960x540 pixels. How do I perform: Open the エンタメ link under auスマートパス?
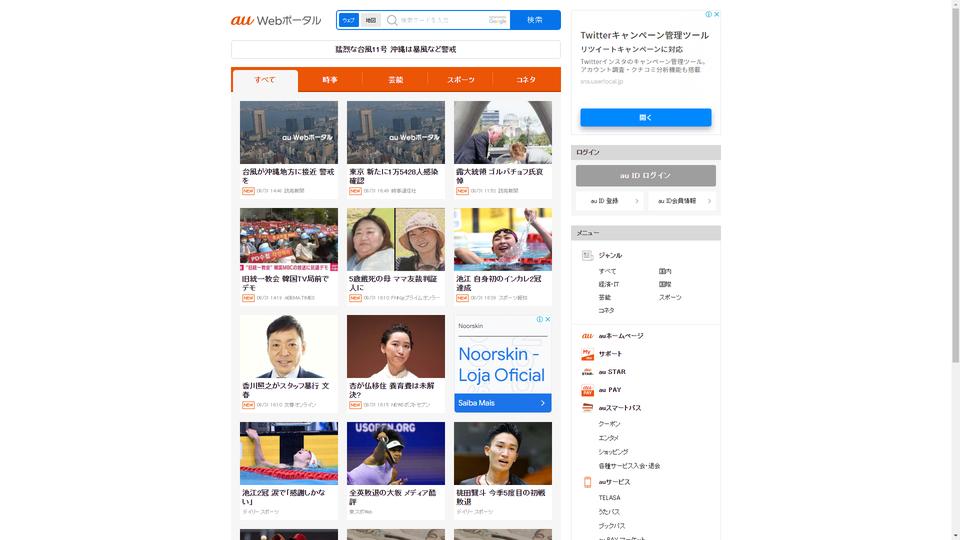coord(609,438)
